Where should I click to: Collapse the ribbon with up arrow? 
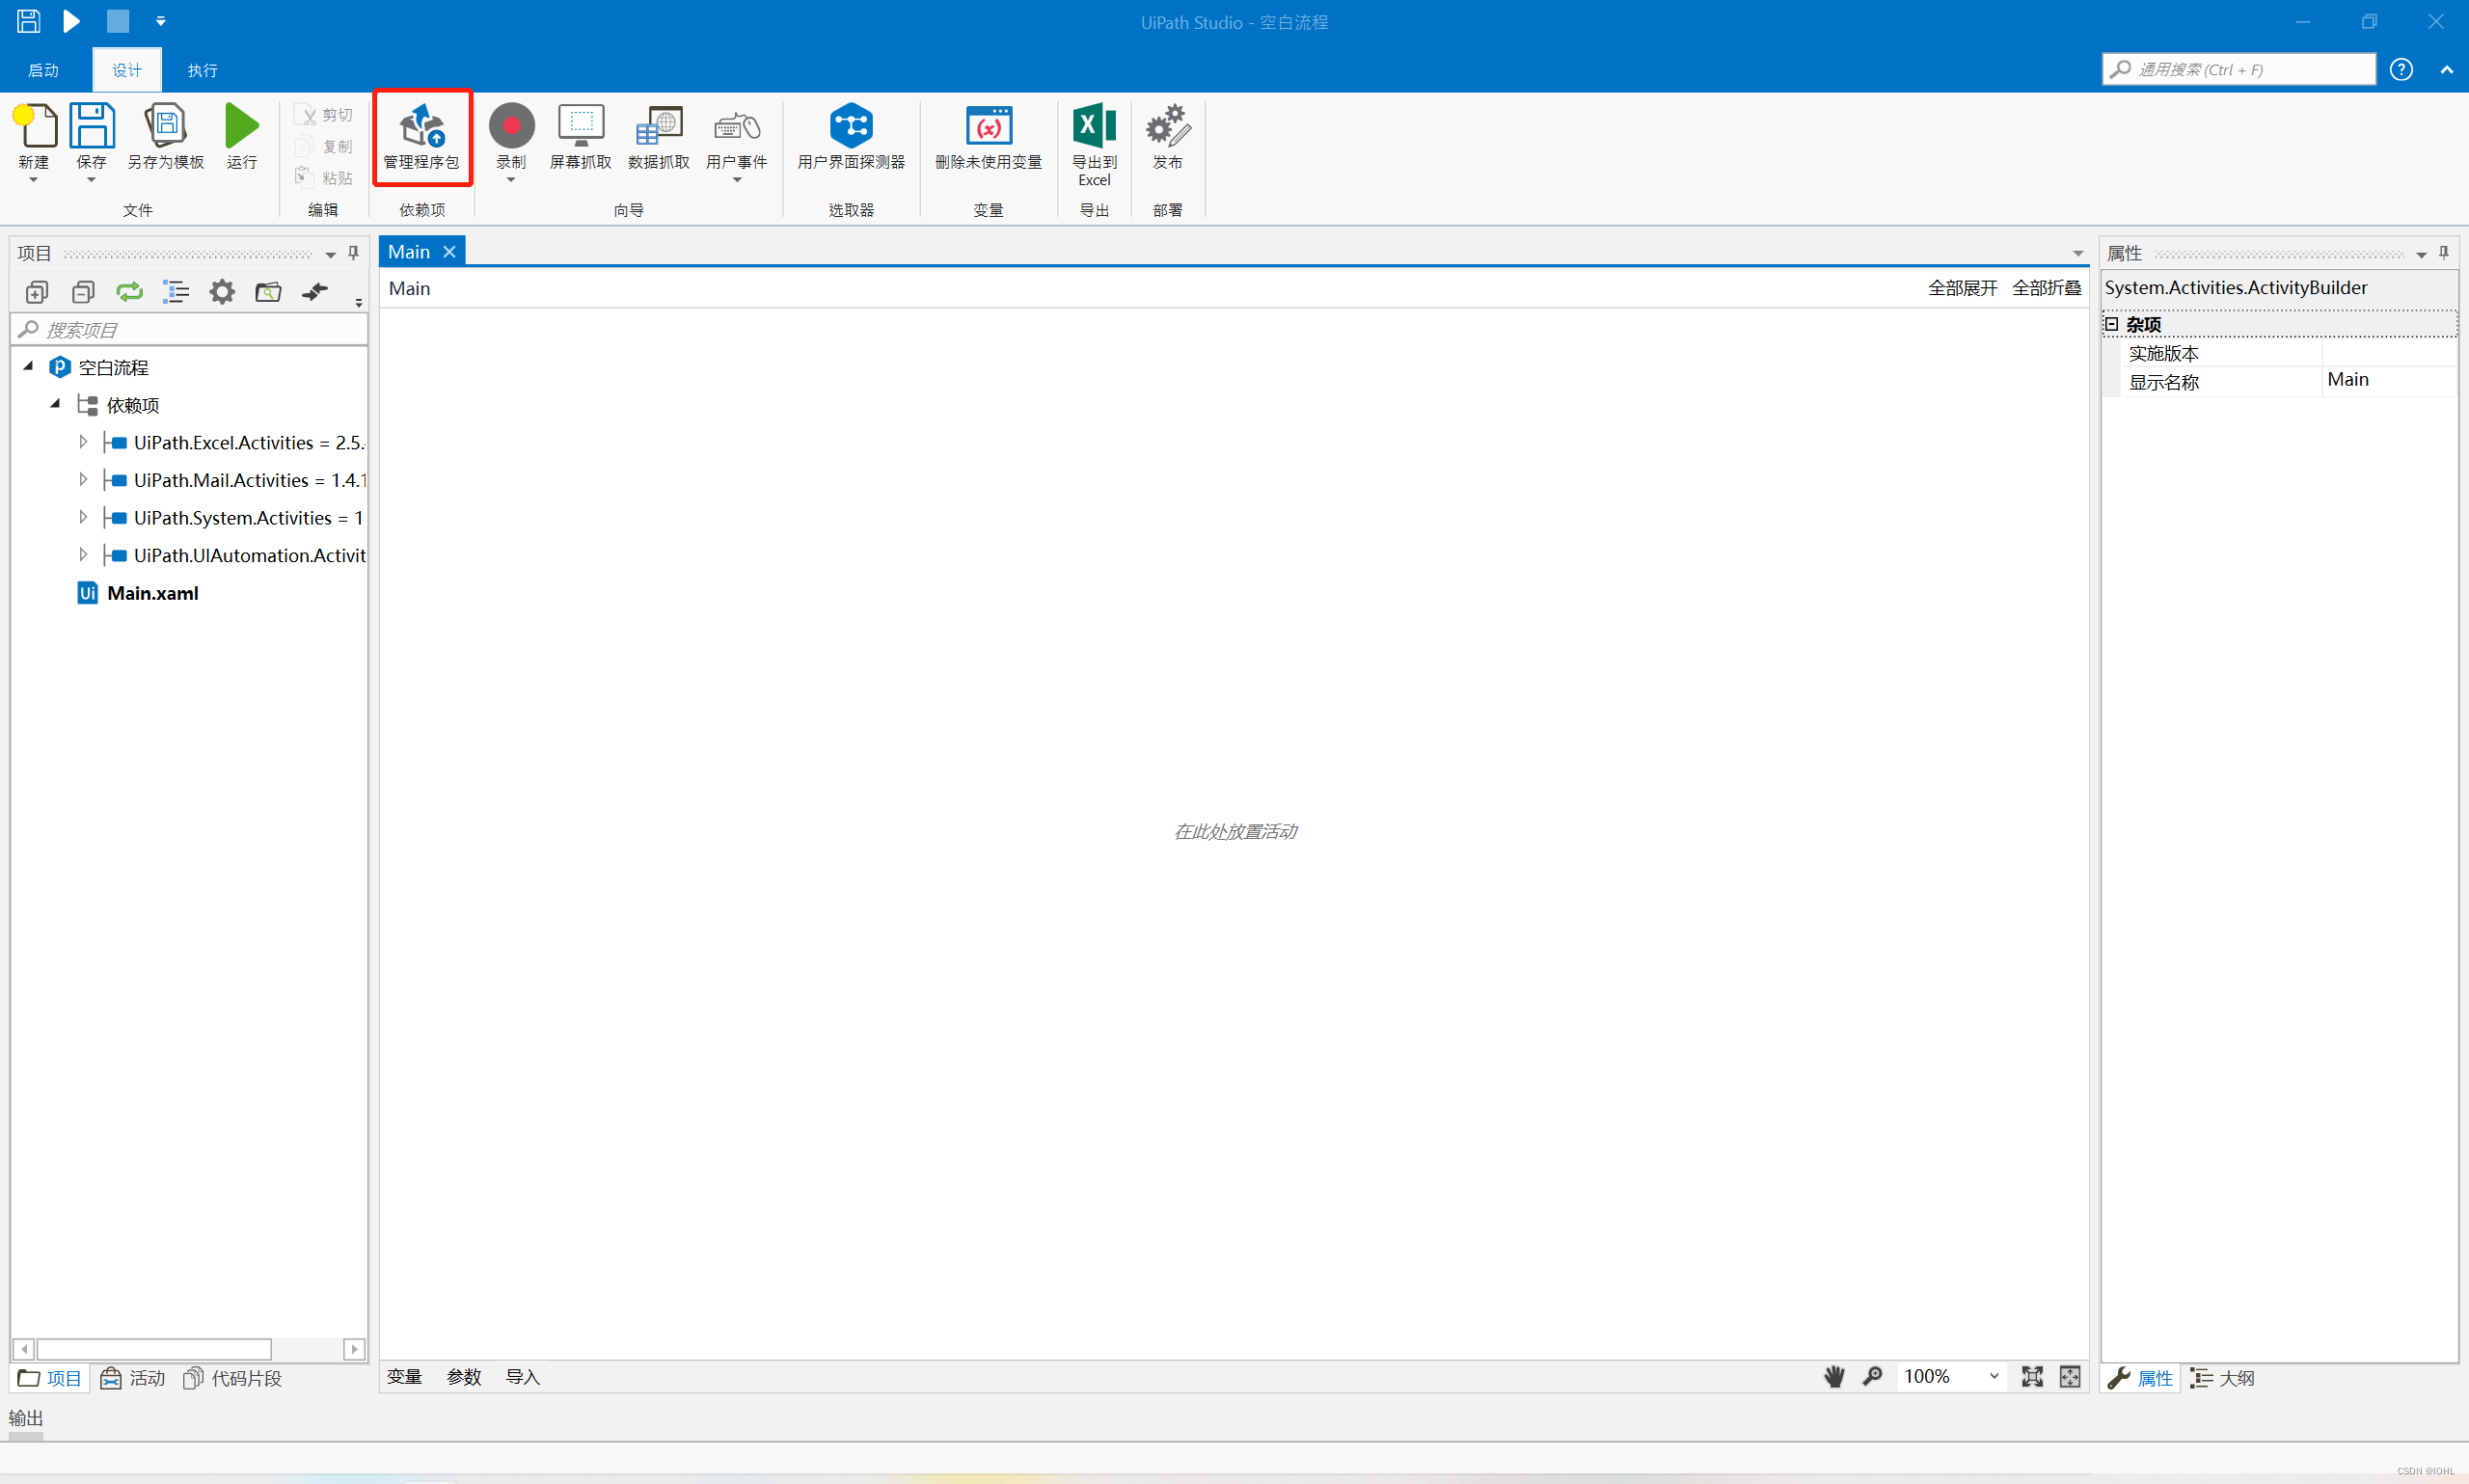pos(2446,70)
